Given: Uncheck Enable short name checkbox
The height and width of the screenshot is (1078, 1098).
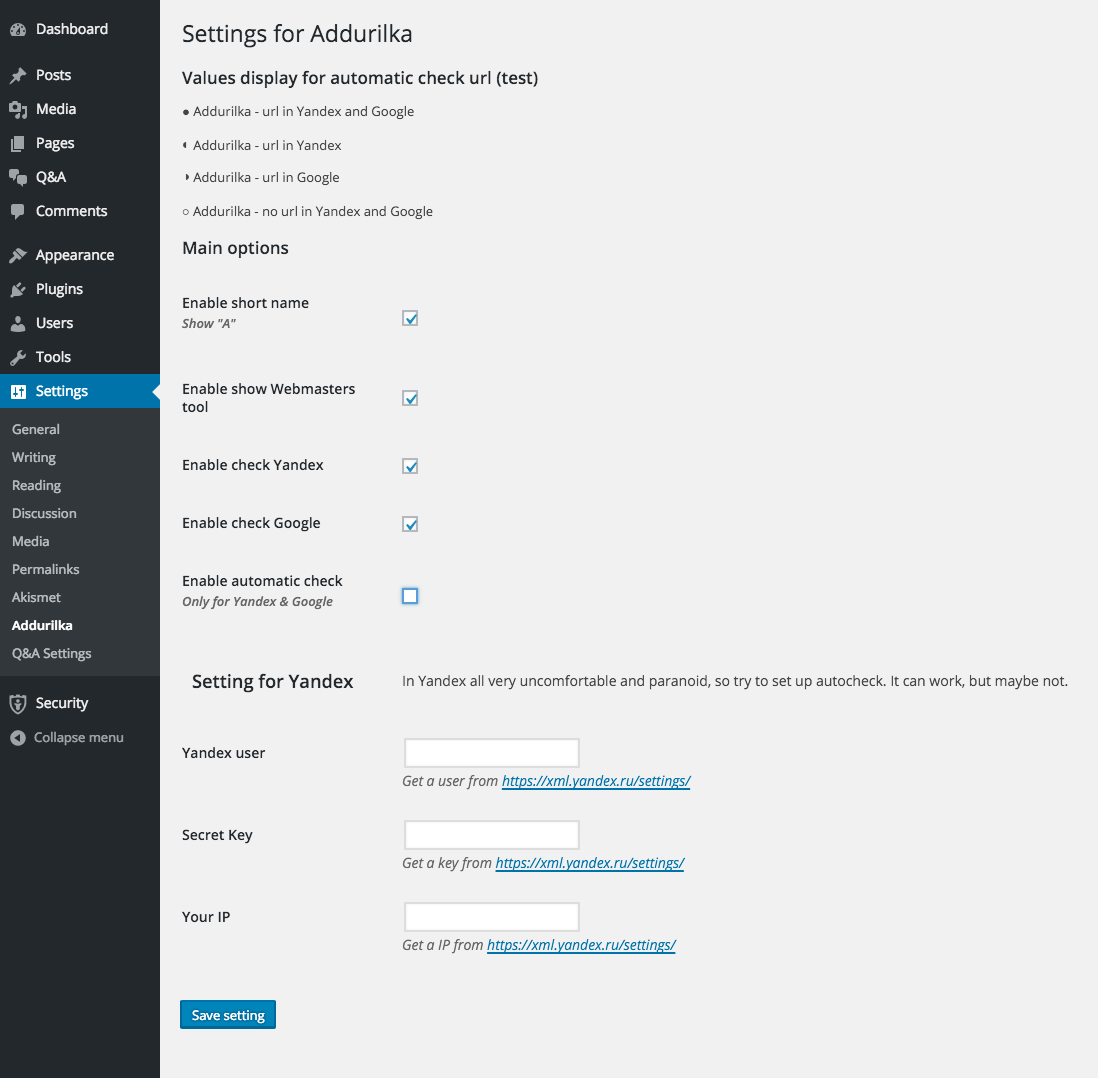Looking at the screenshot, I should 410,319.
